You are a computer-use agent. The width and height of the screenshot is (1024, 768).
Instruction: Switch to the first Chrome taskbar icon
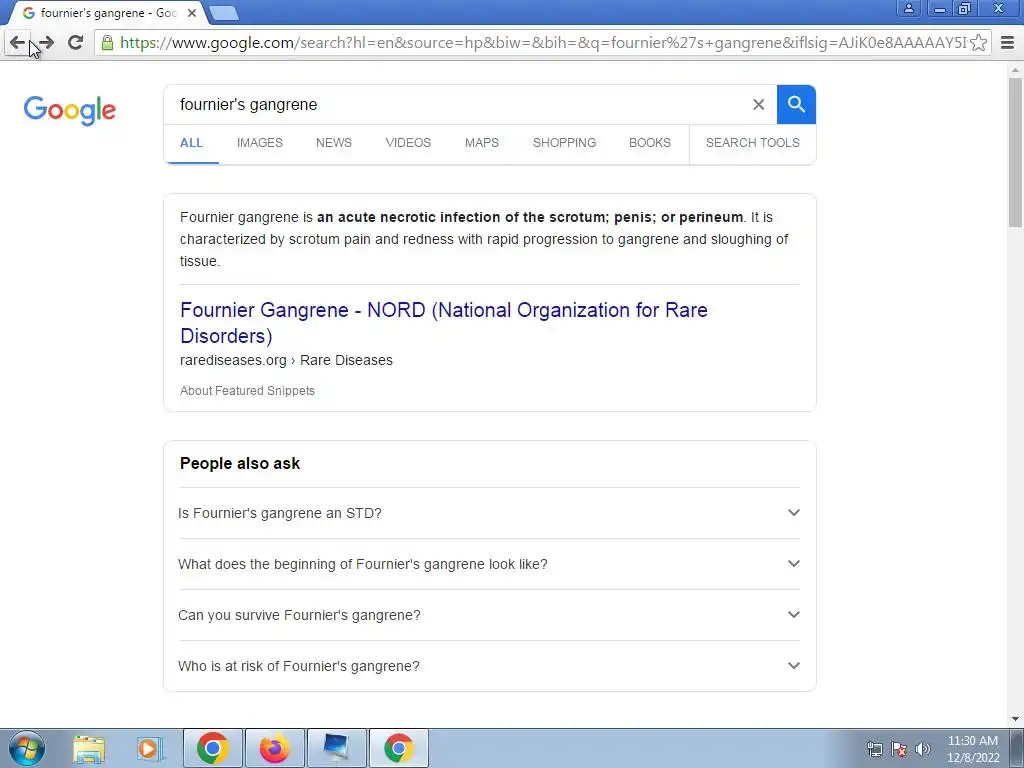213,748
